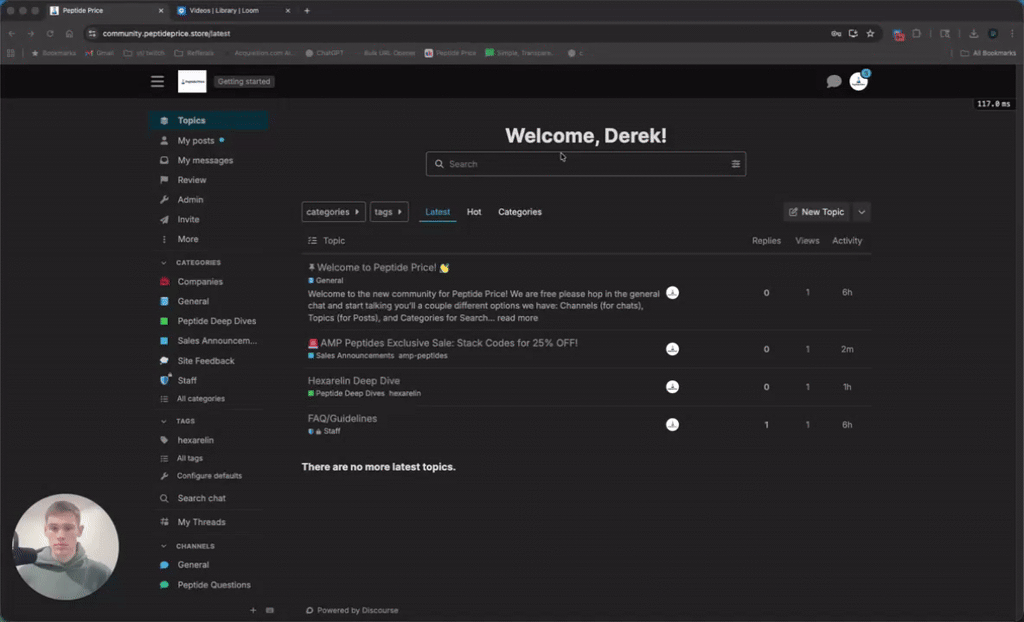
Task: Open the chat bubble icon in header
Action: click(834, 82)
